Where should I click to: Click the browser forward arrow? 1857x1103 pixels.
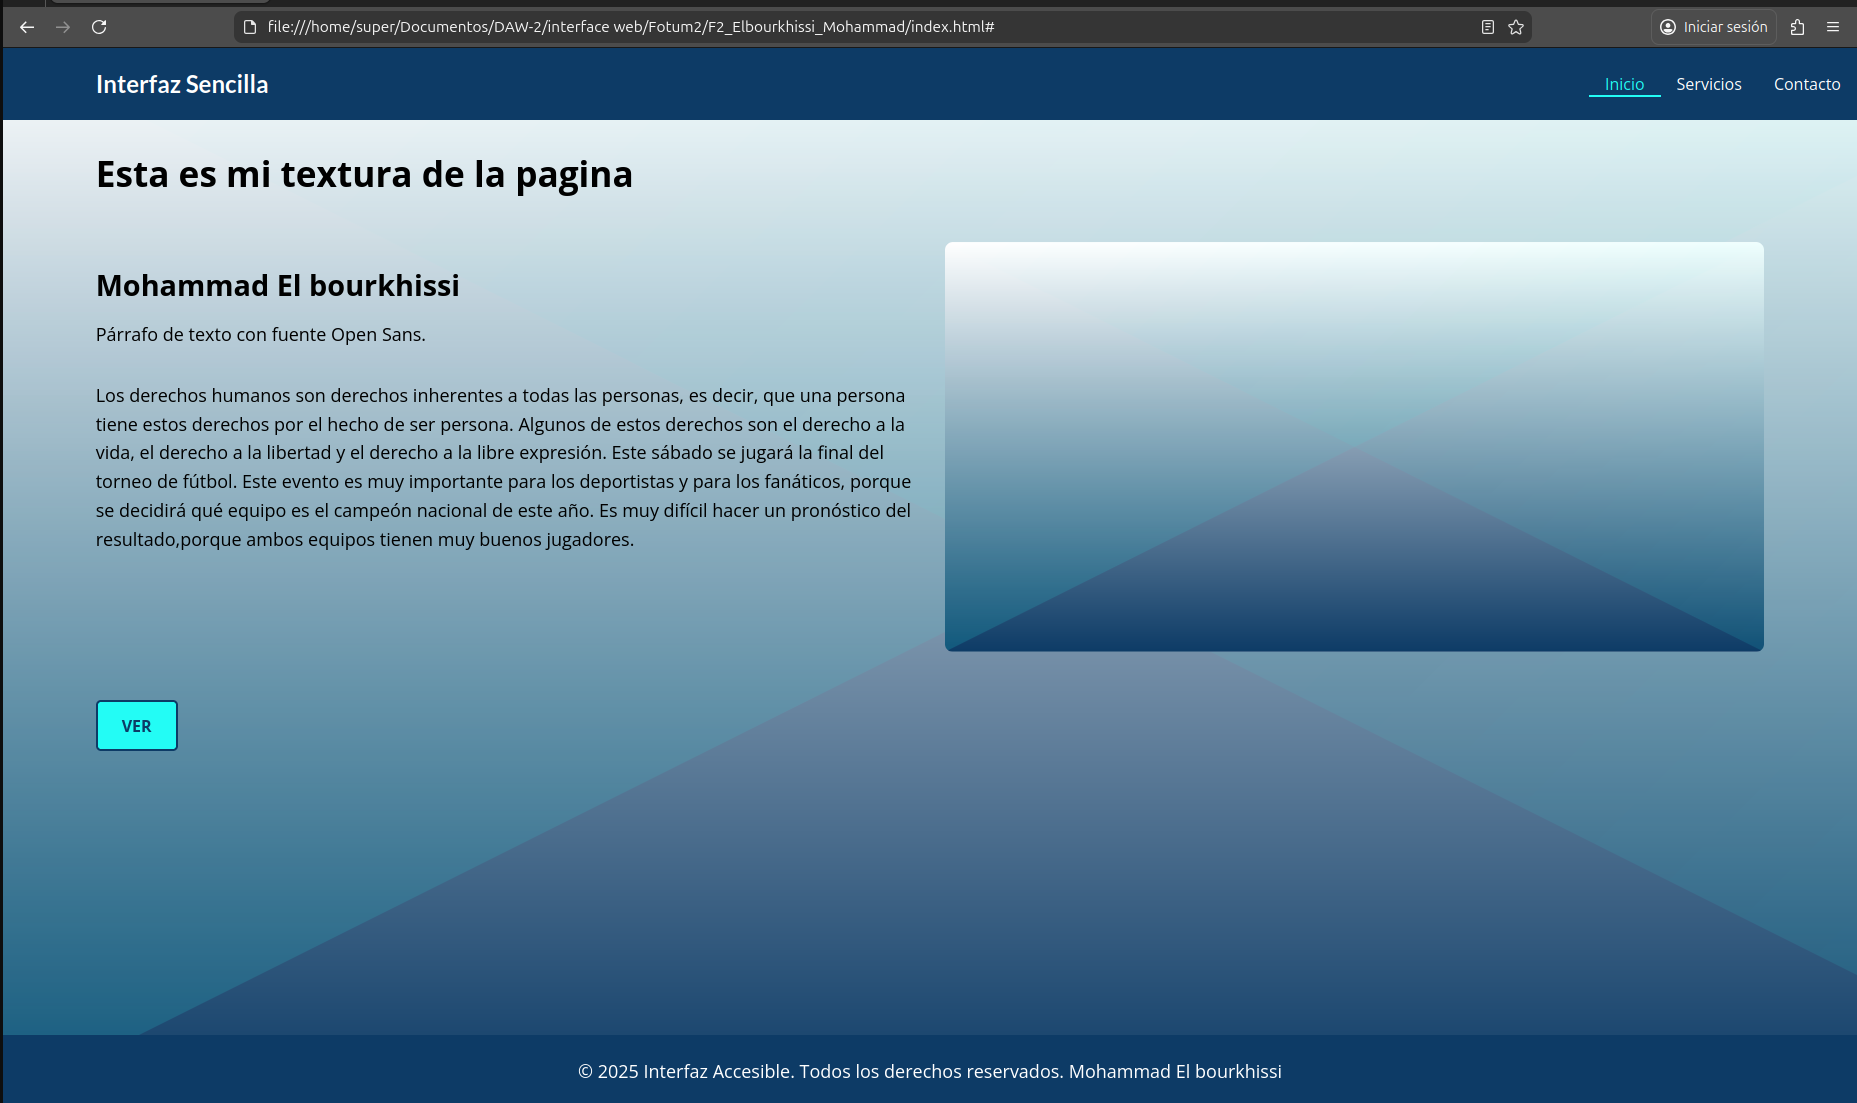[x=63, y=27]
